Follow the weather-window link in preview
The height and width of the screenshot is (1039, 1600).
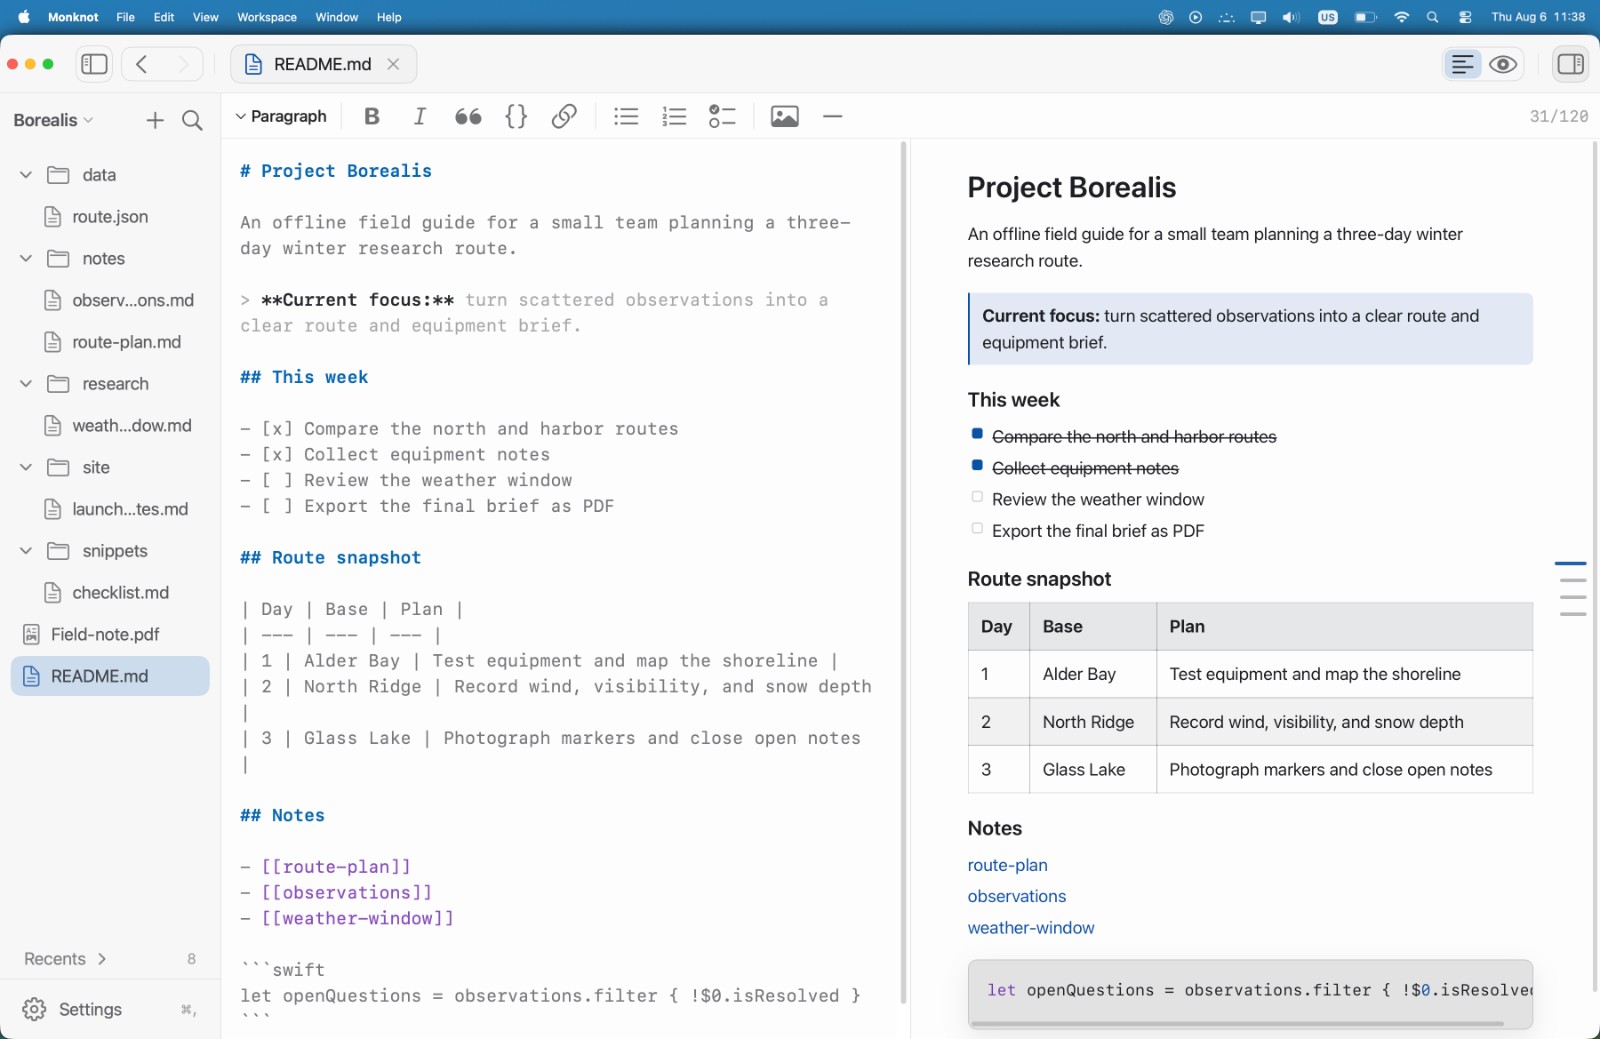1031,928
